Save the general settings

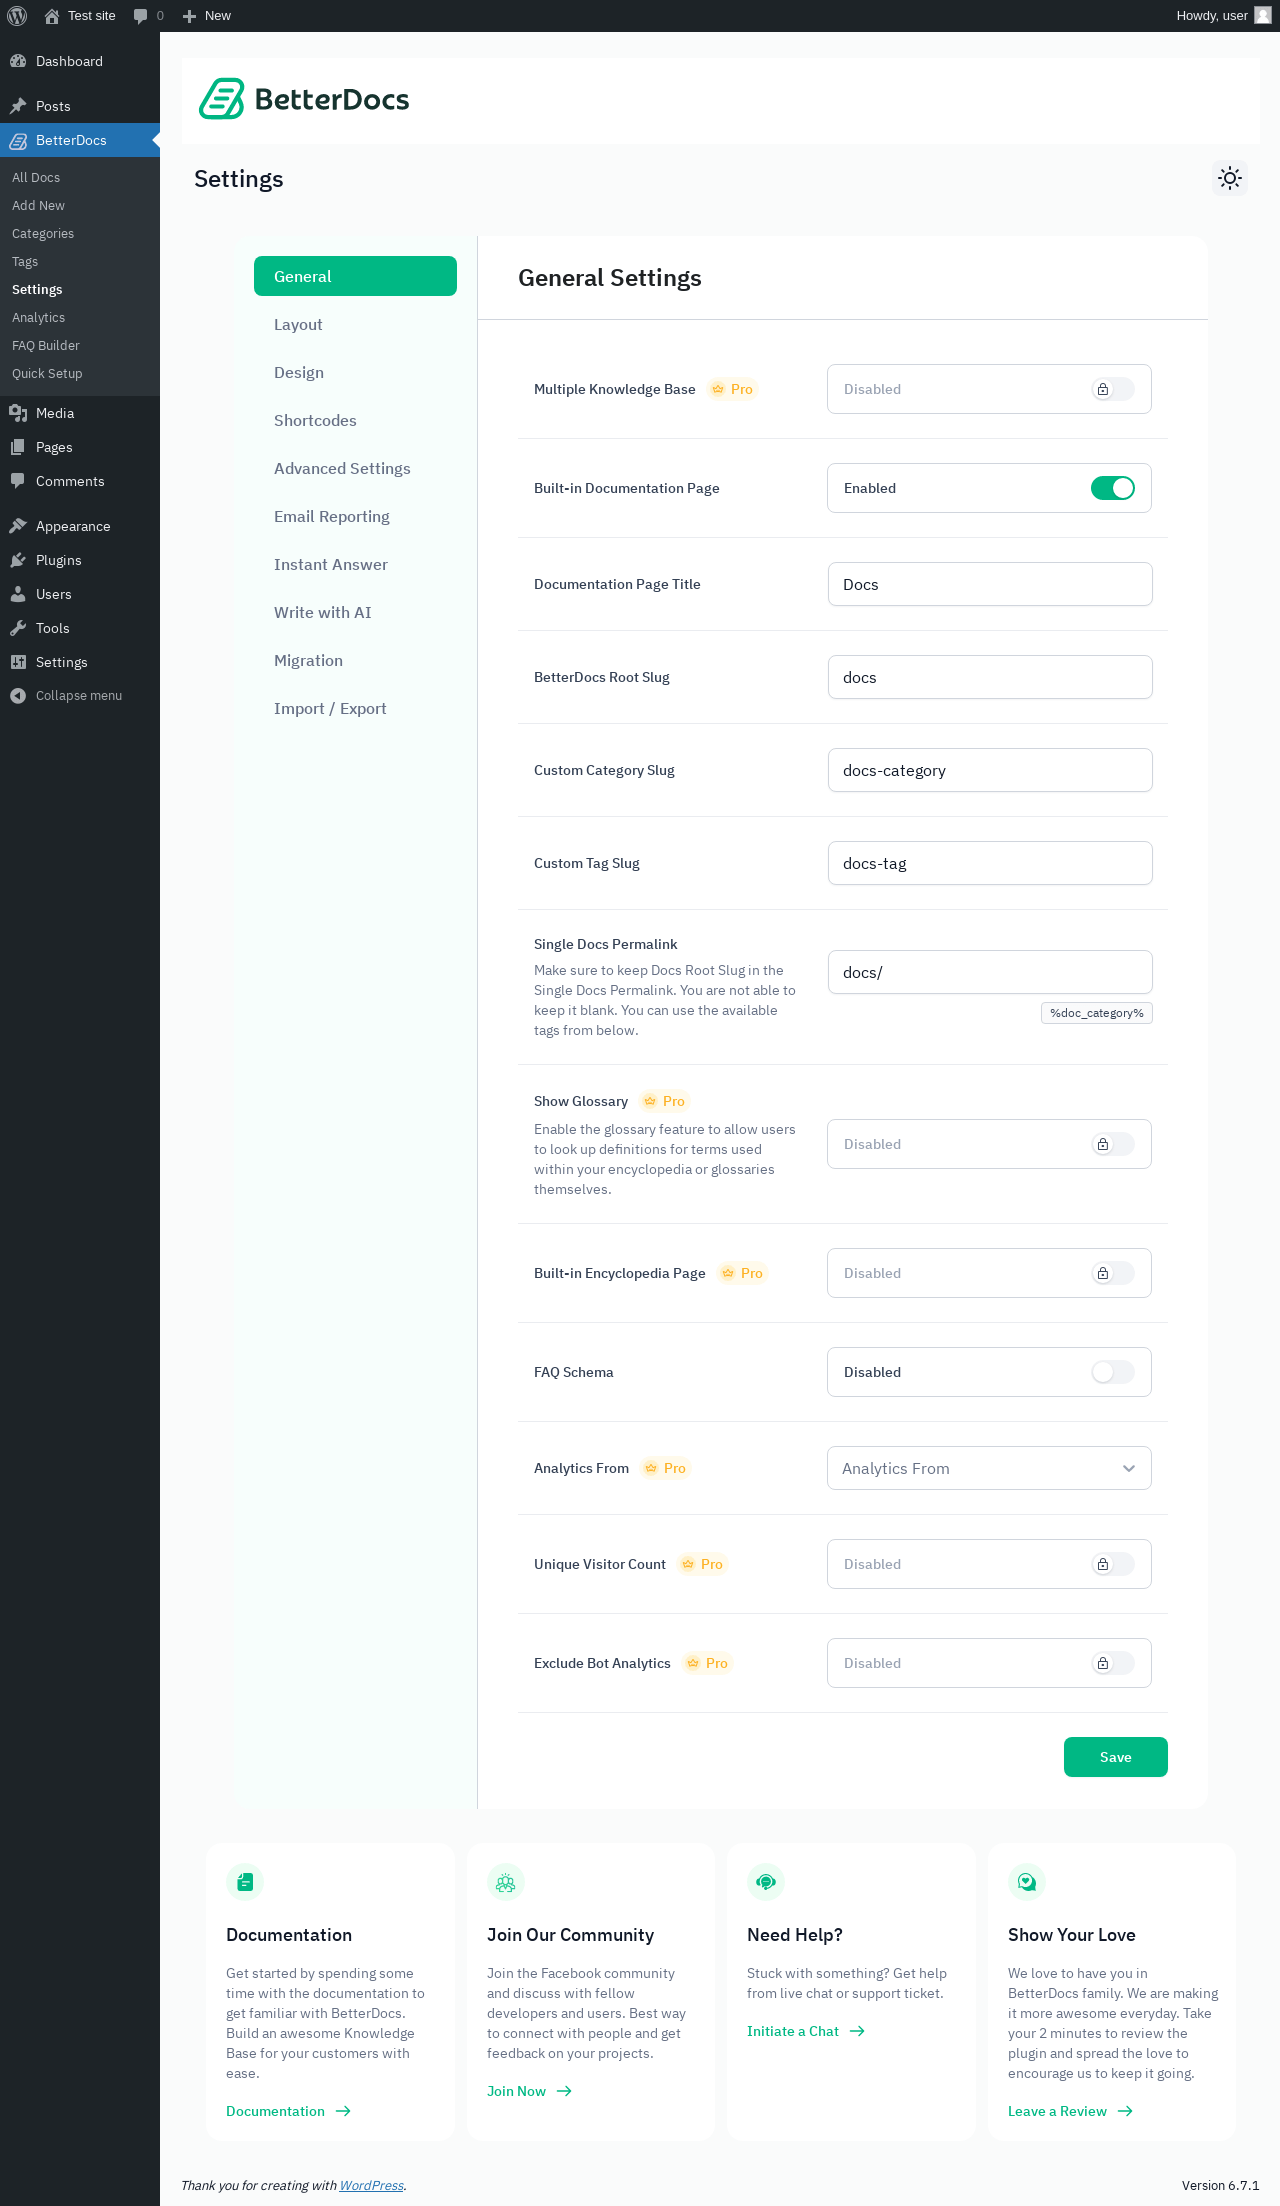pyautogui.click(x=1115, y=1757)
